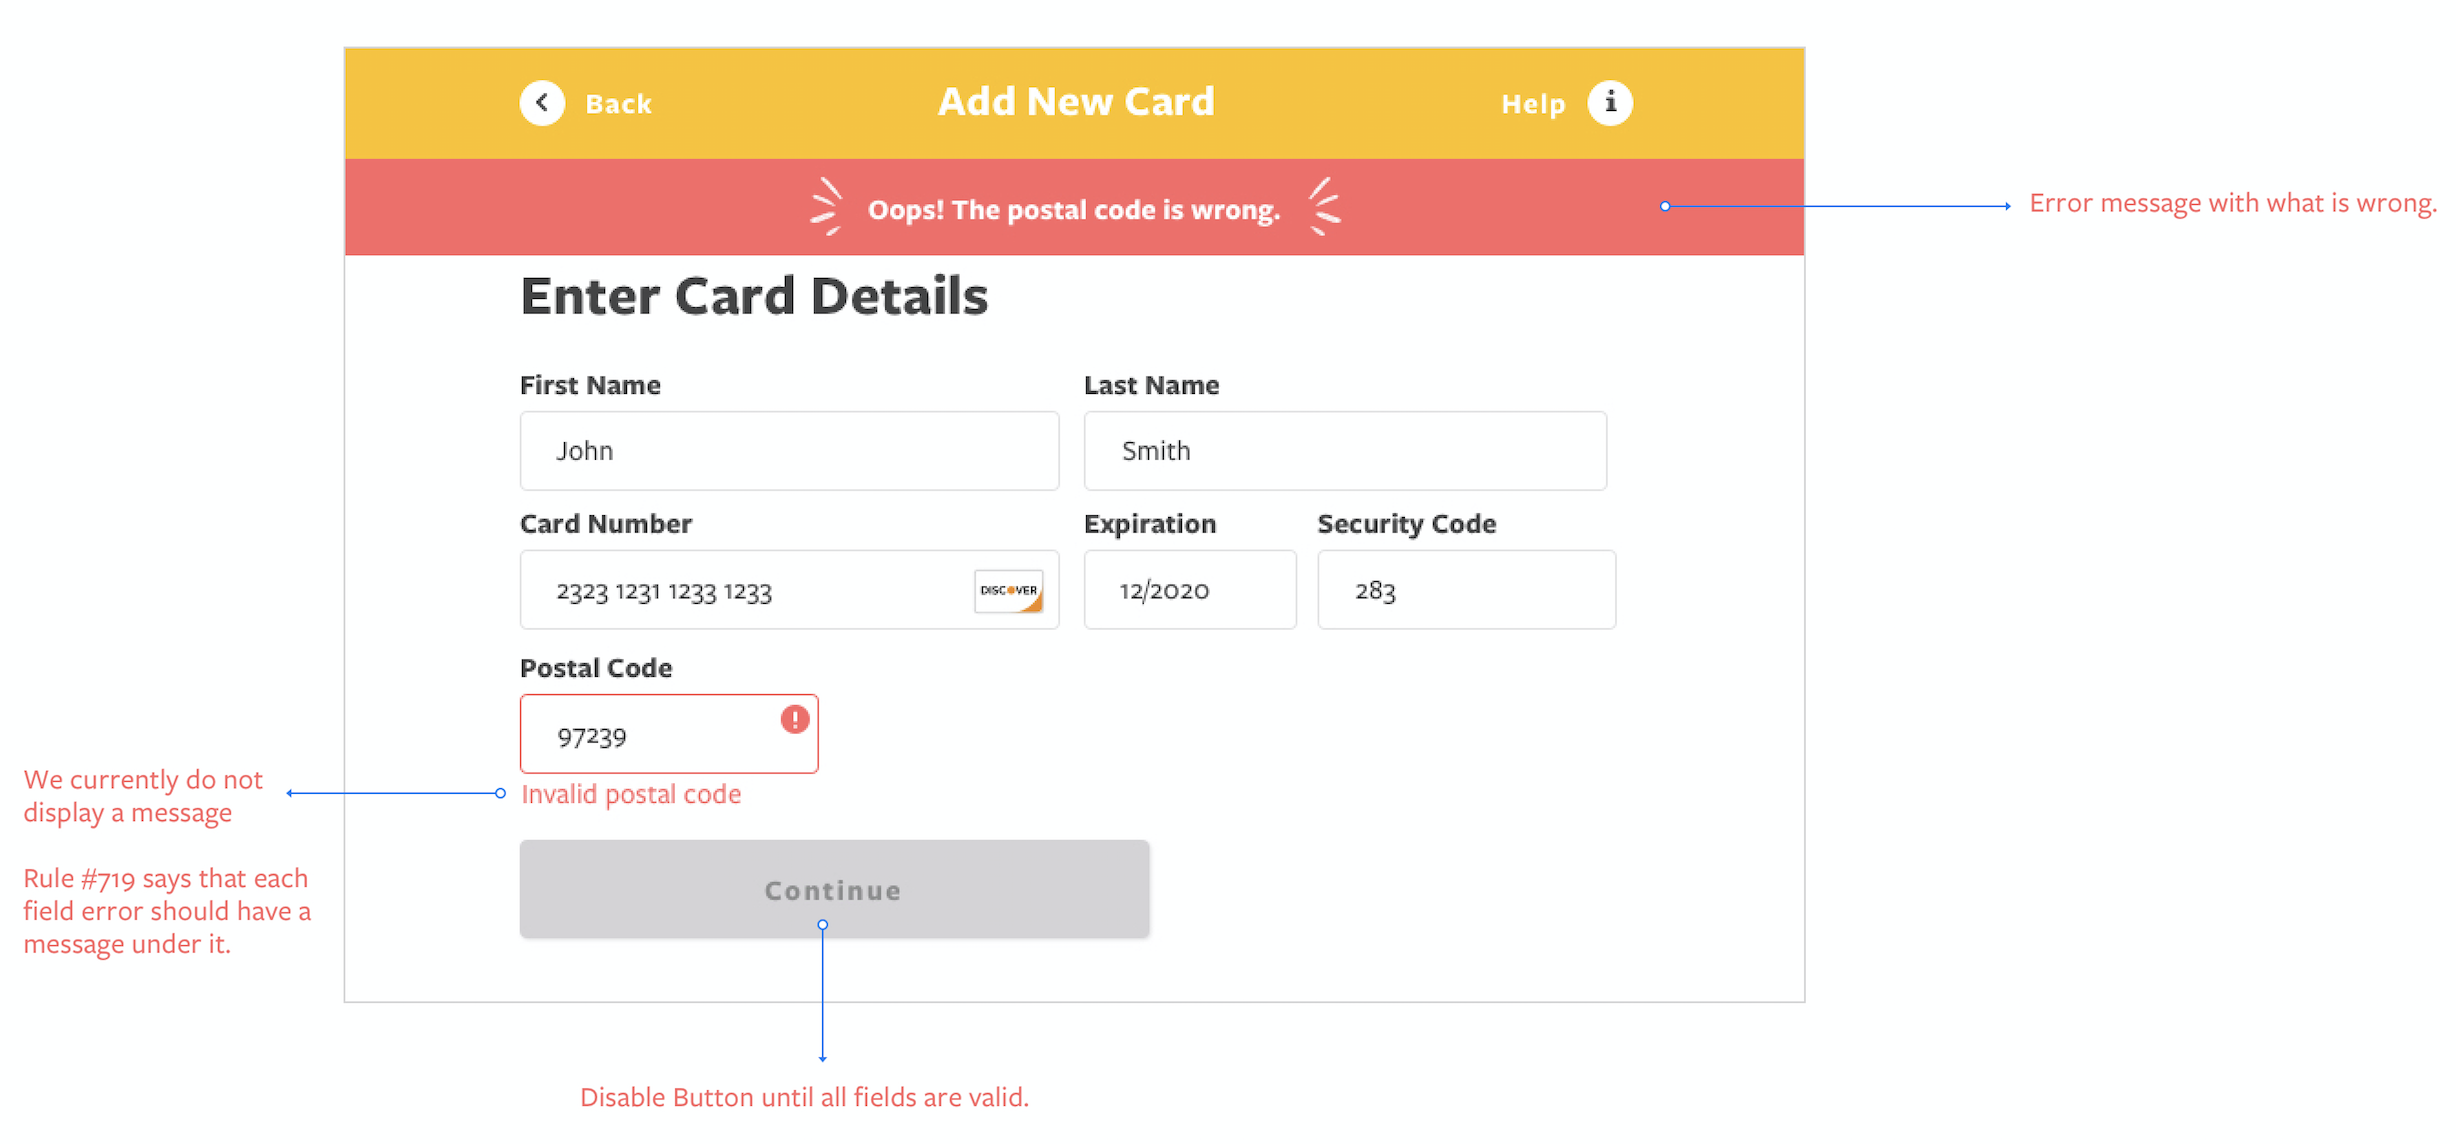The image size is (2456, 1144).
Task: Click the right burst decoration in error banner
Action: point(1325,207)
